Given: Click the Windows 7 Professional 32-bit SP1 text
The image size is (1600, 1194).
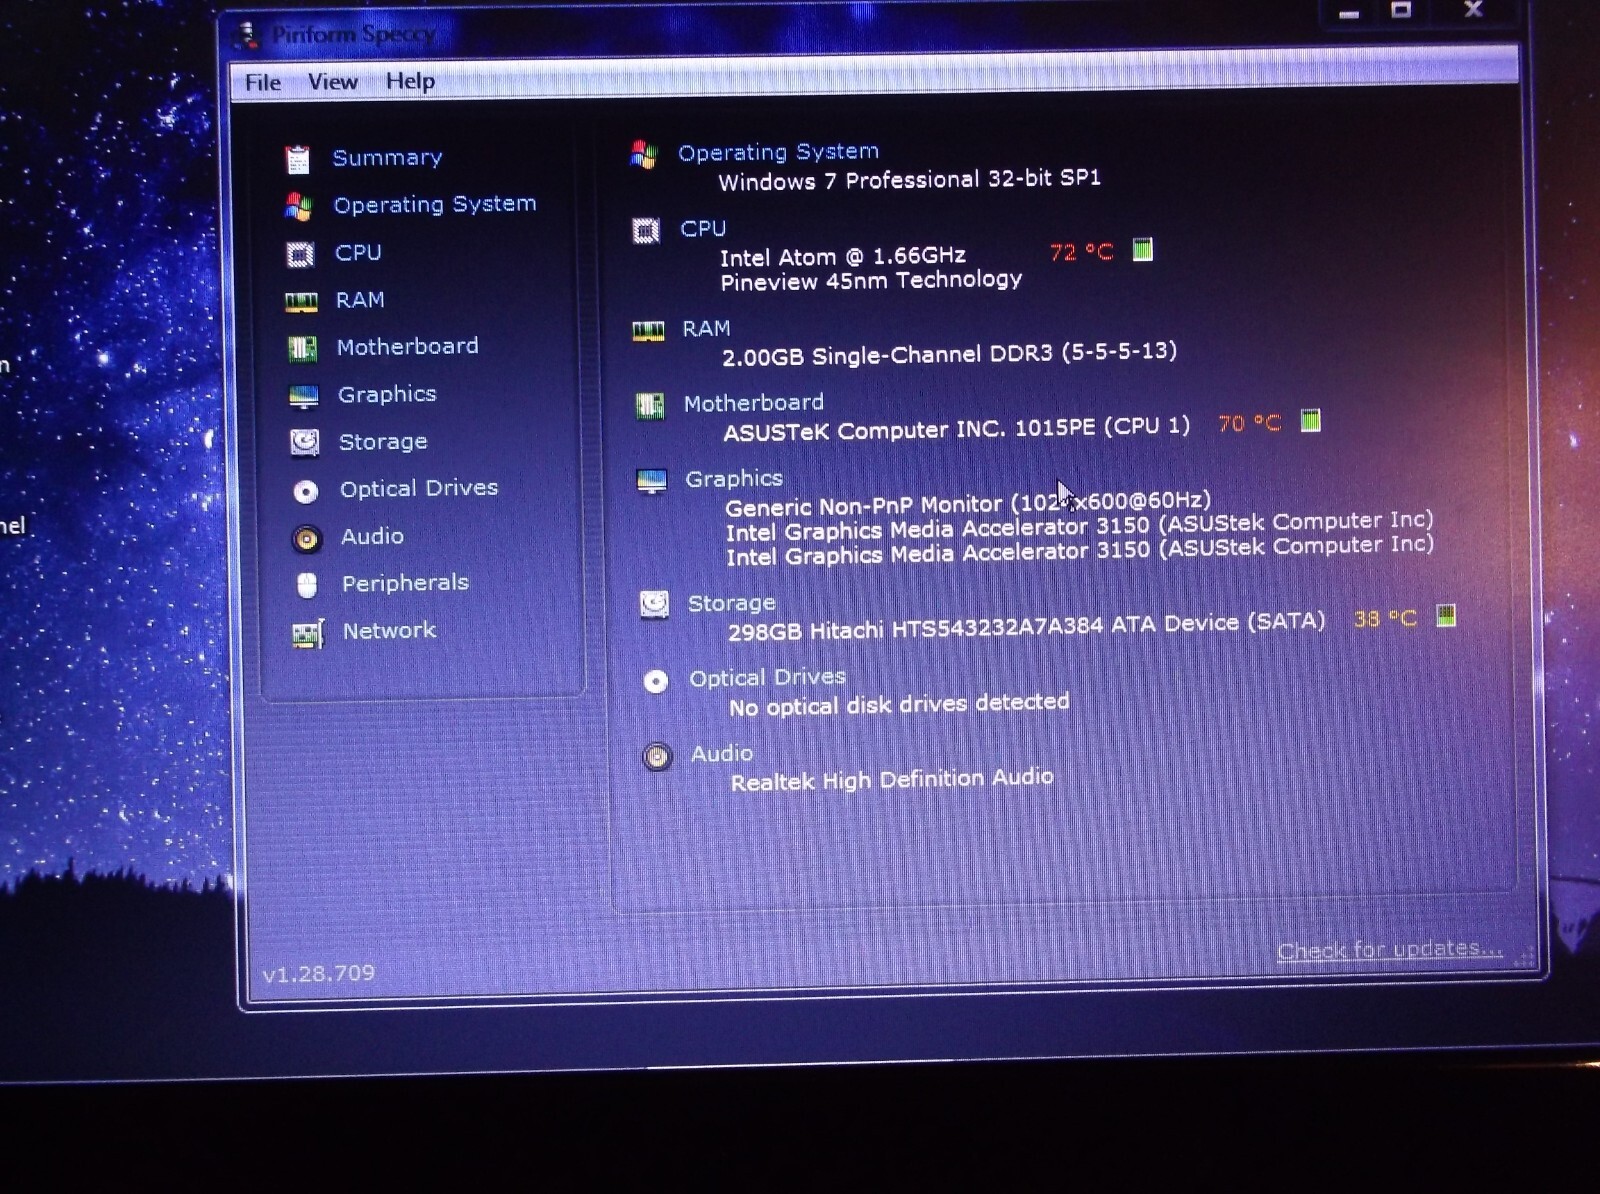Looking at the screenshot, I should 909,180.
